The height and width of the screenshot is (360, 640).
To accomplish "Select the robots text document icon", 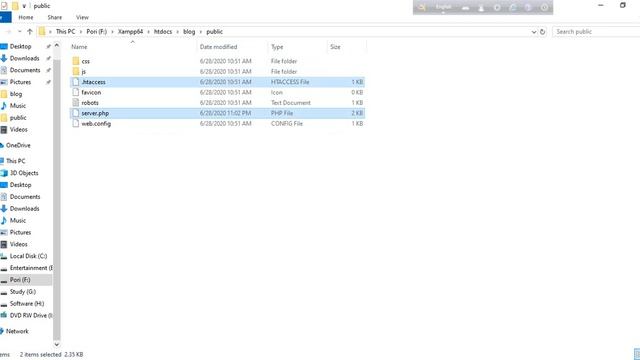I will pos(76,102).
